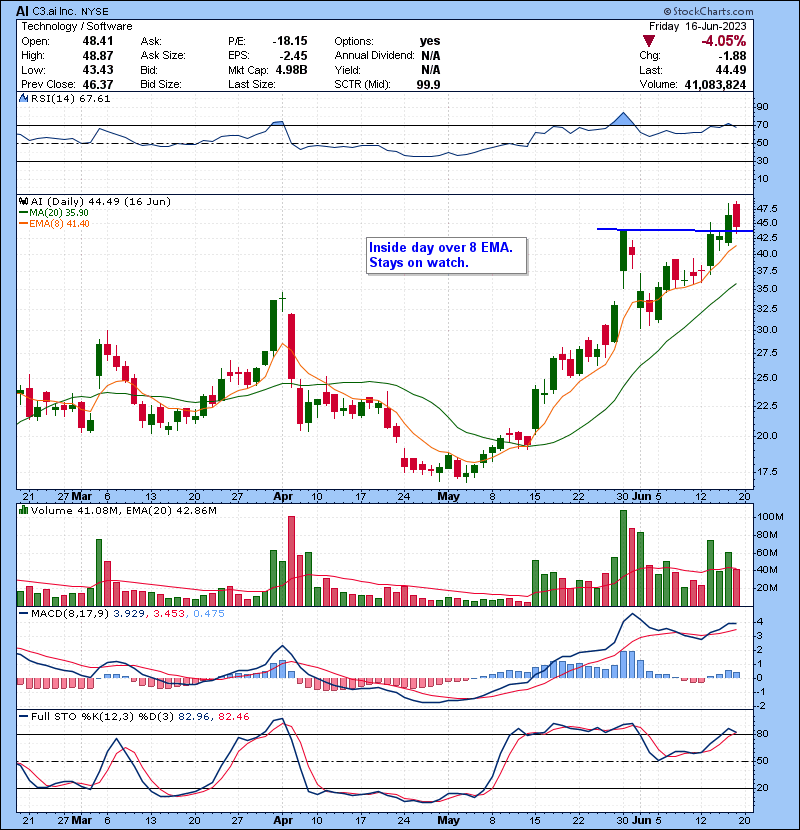Click the 'C3.ai Inc. NYSE' company name
The width and height of the screenshot is (800, 830).
coord(70,11)
